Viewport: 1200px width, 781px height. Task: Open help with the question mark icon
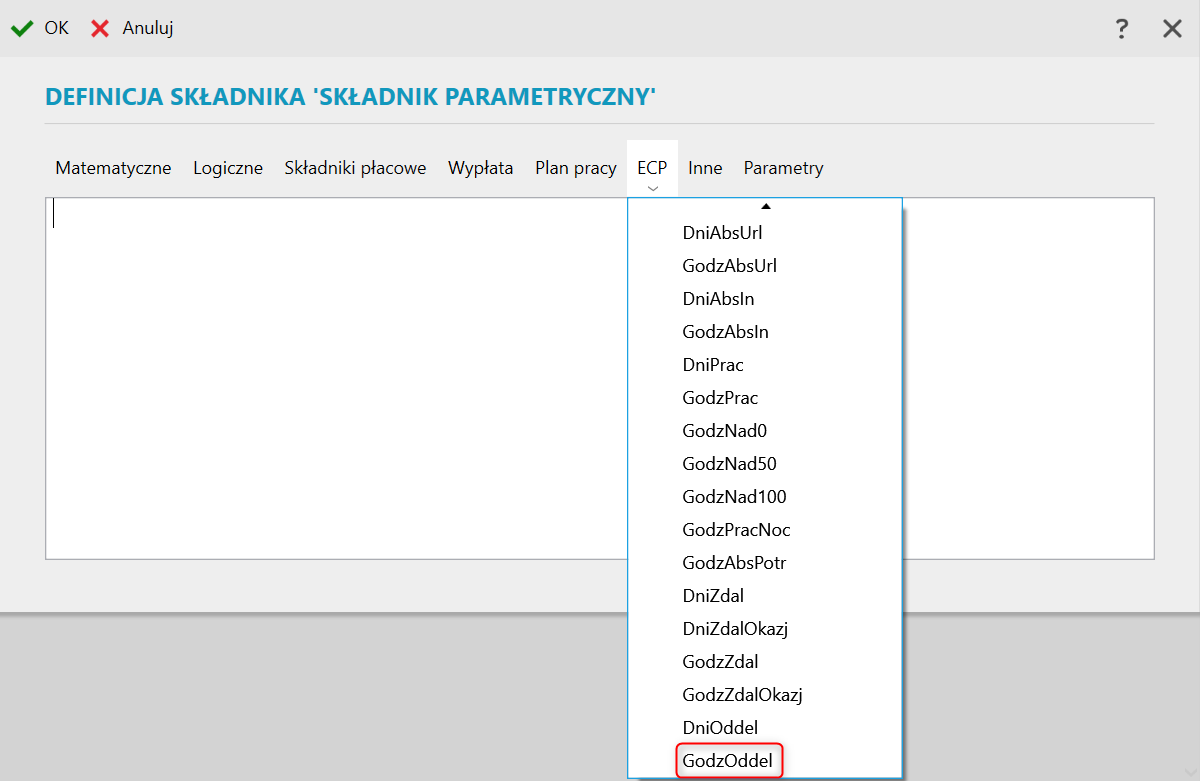pyautogui.click(x=1122, y=29)
